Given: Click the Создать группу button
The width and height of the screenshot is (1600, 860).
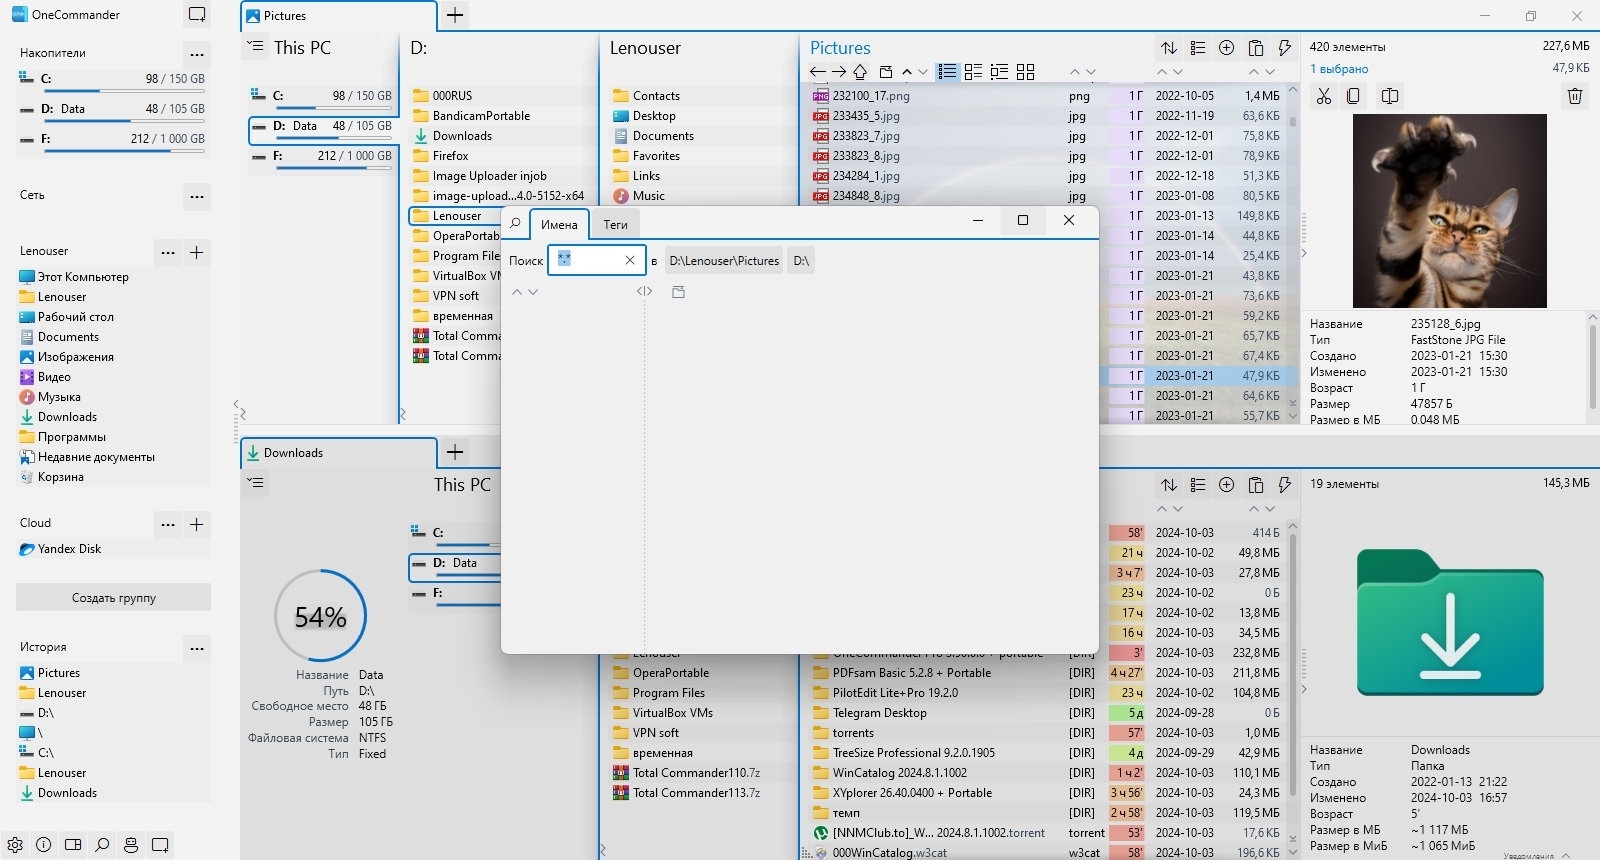Looking at the screenshot, I should click(x=113, y=598).
